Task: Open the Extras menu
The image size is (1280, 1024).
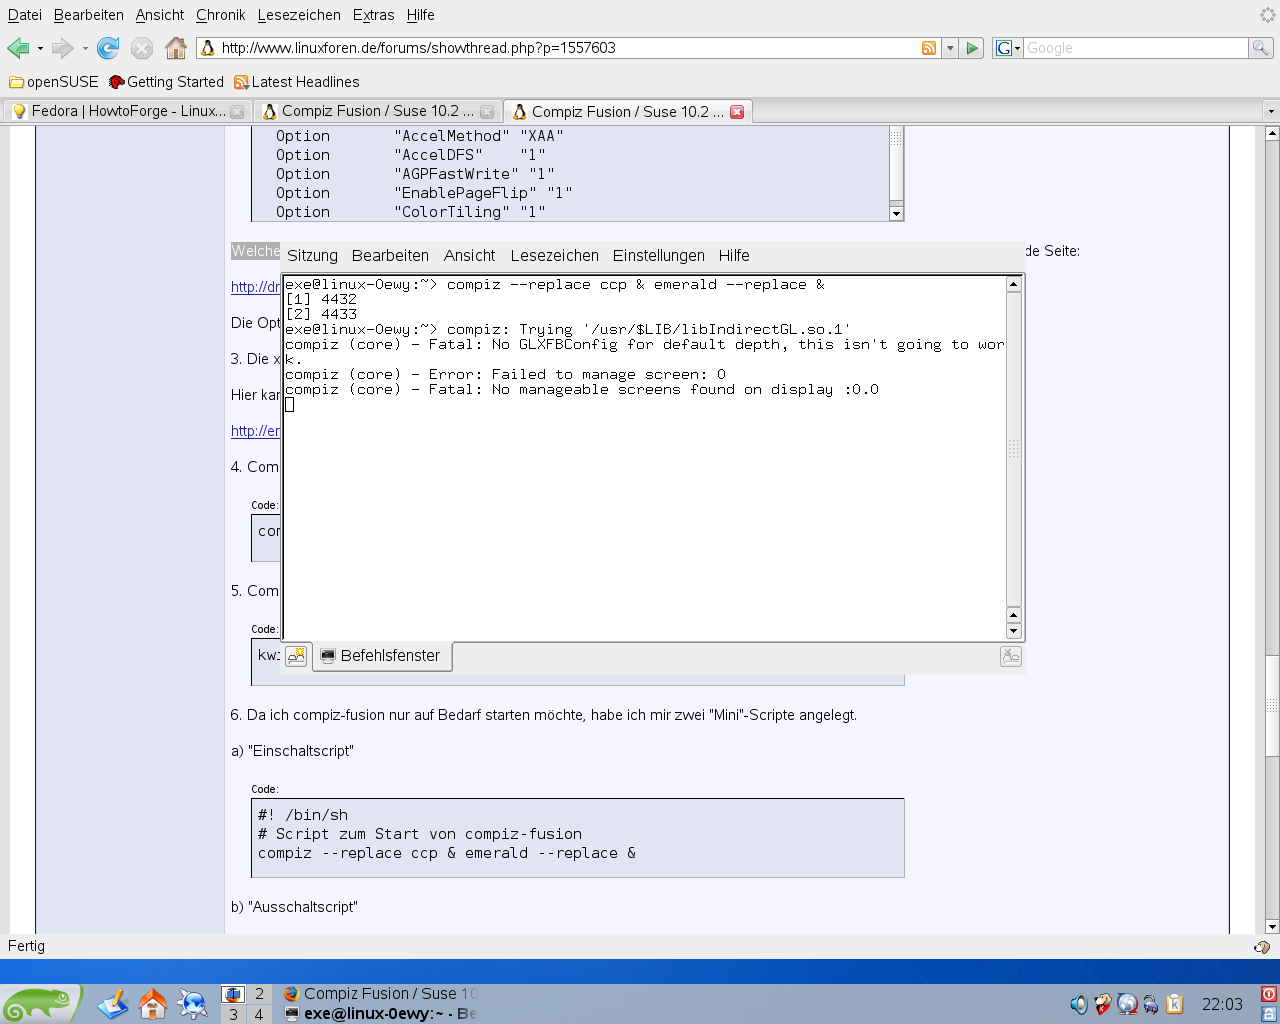Action: click(373, 15)
